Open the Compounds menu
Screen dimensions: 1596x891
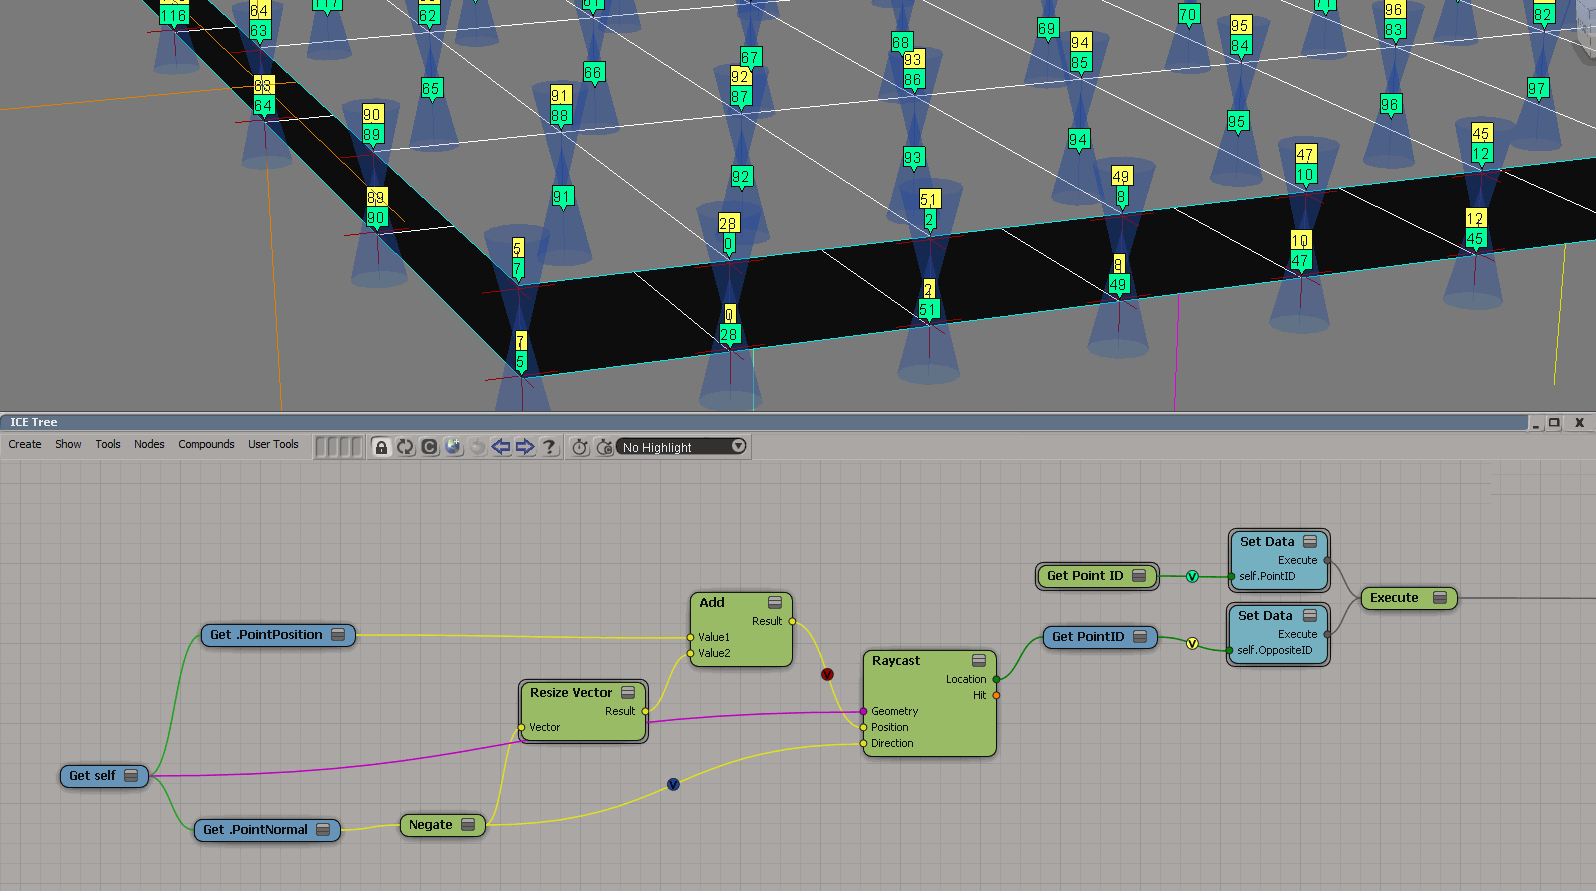coord(206,444)
